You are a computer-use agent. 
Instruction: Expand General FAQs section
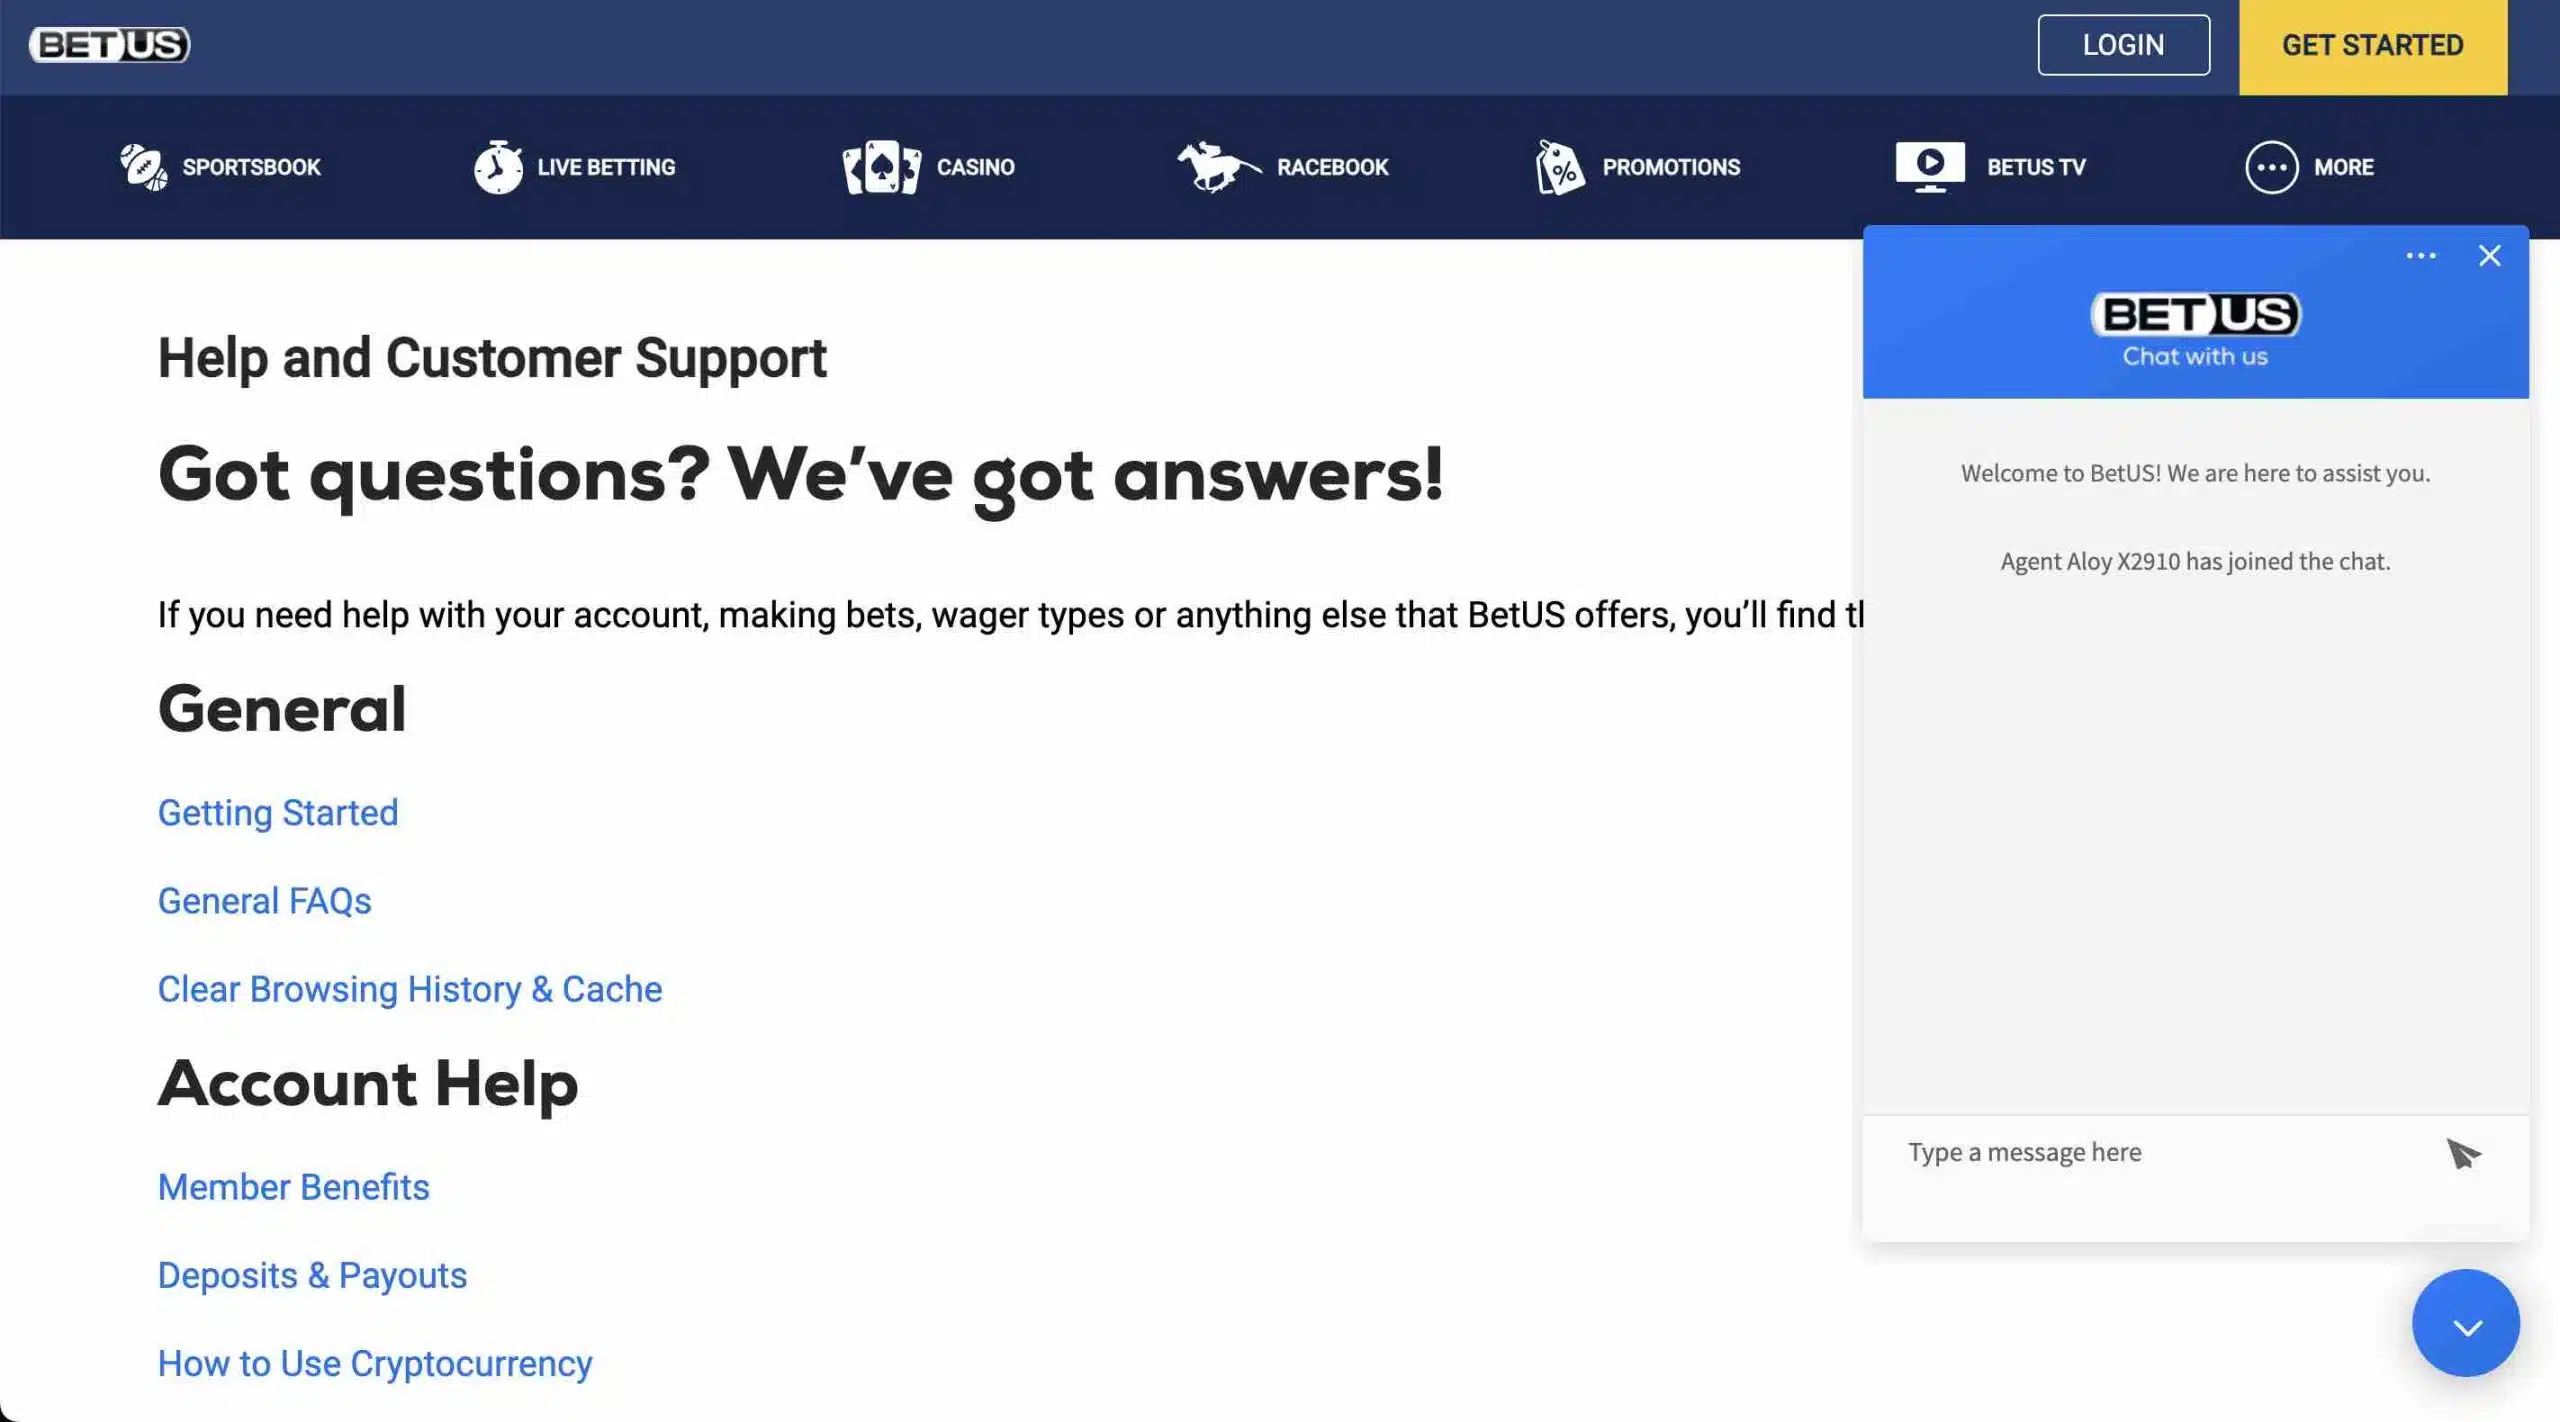pyautogui.click(x=263, y=900)
